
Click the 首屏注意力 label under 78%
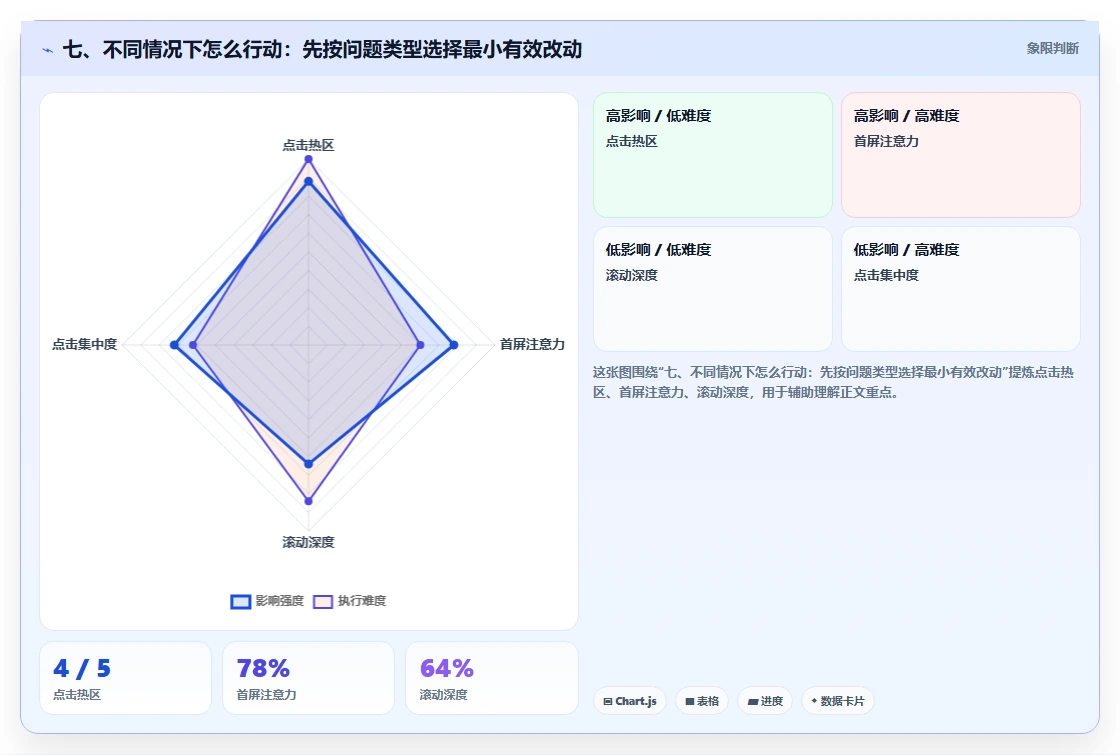266,694
